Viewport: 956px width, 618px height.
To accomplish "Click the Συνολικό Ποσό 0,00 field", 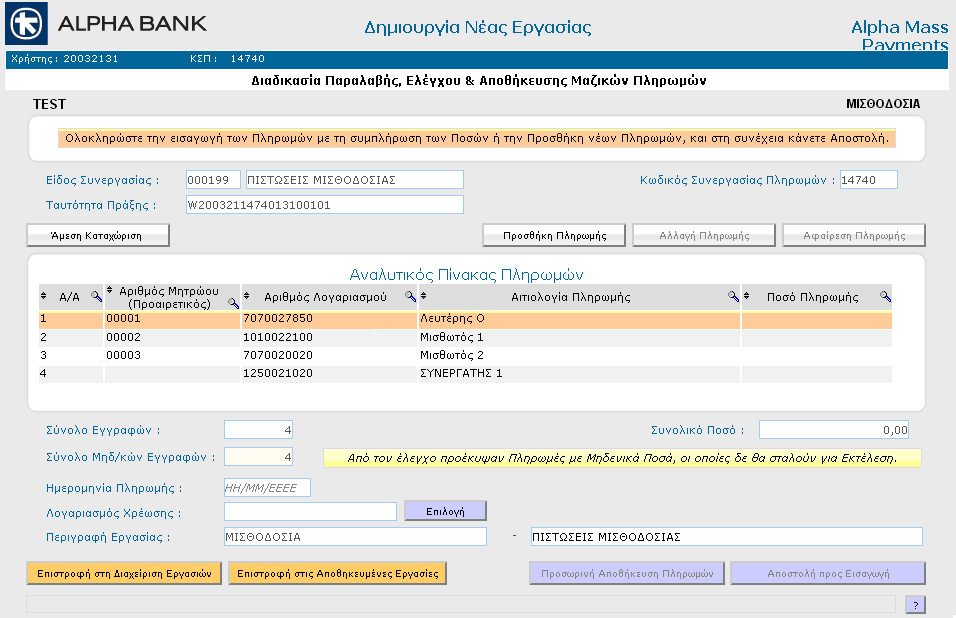I will [834, 430].
